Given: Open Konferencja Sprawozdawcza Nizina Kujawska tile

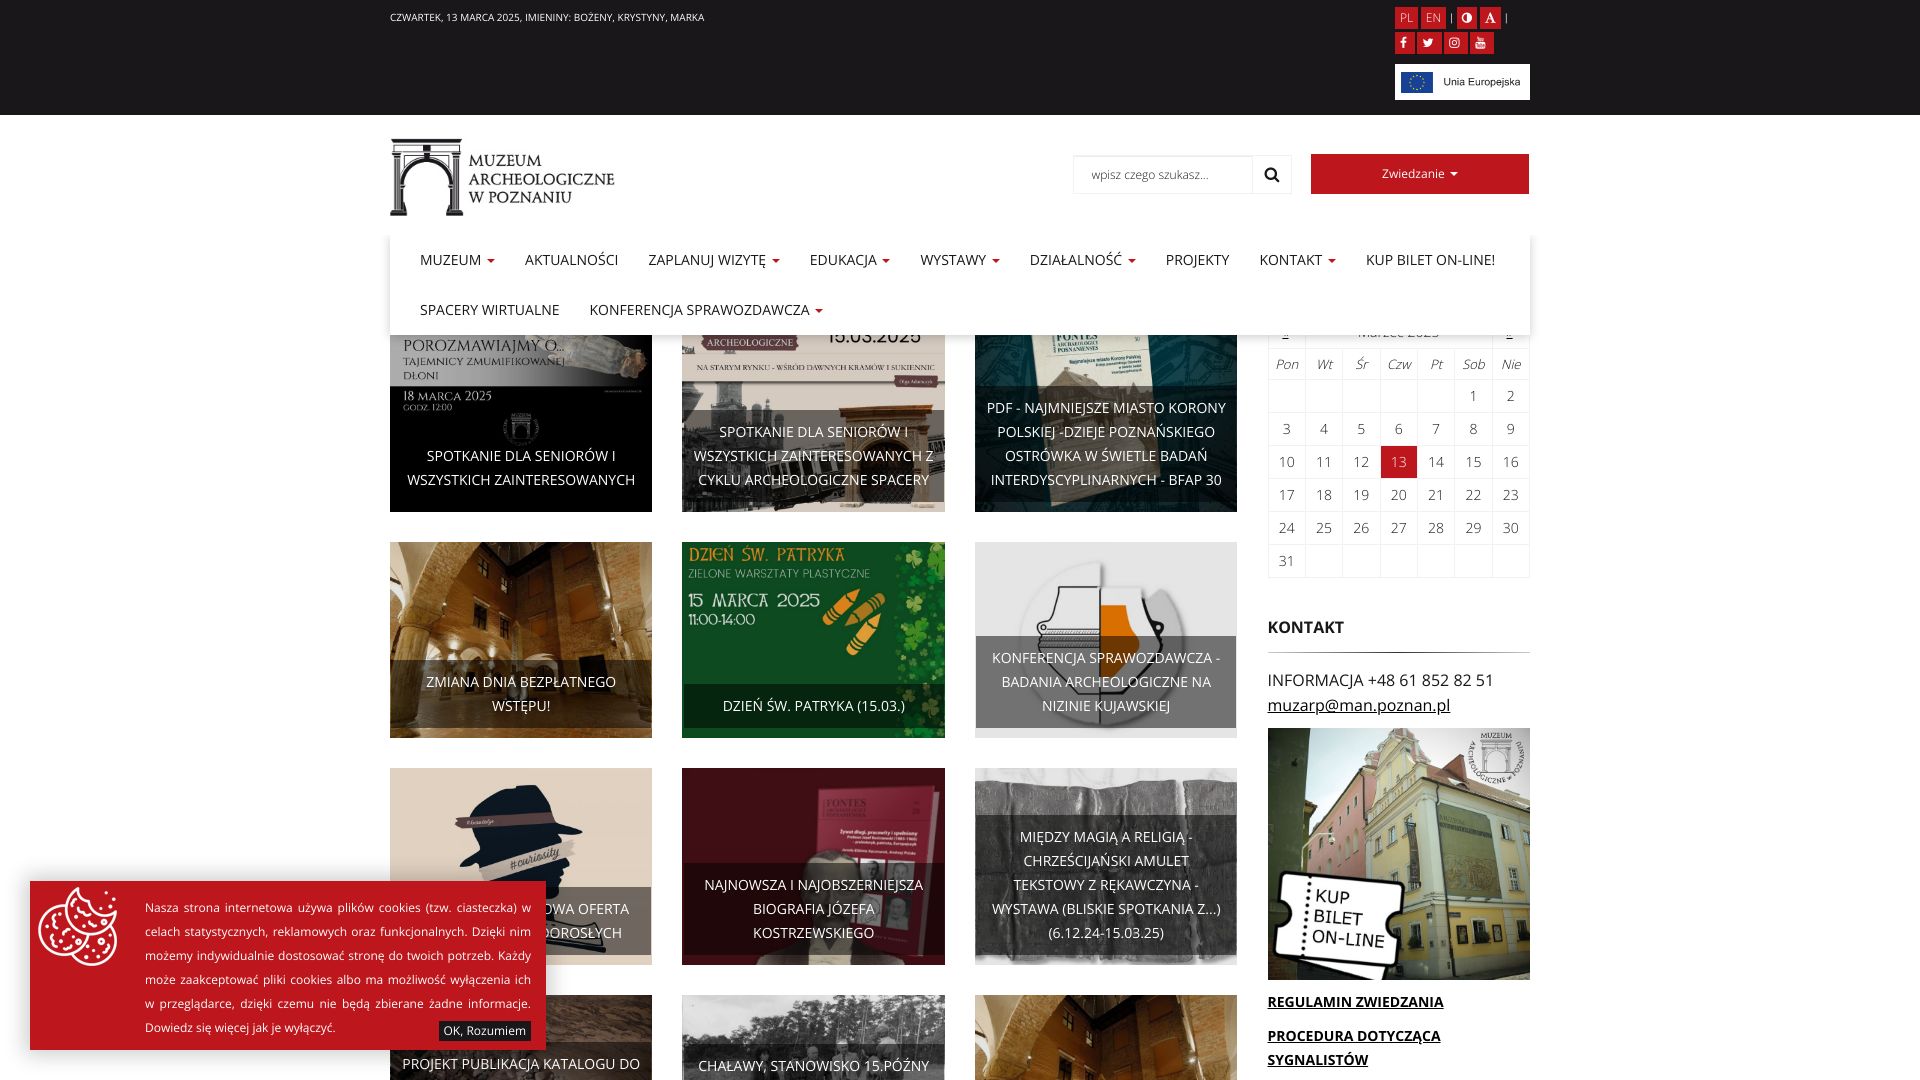Looking at the screenshot, I should tap(1106, 640).
